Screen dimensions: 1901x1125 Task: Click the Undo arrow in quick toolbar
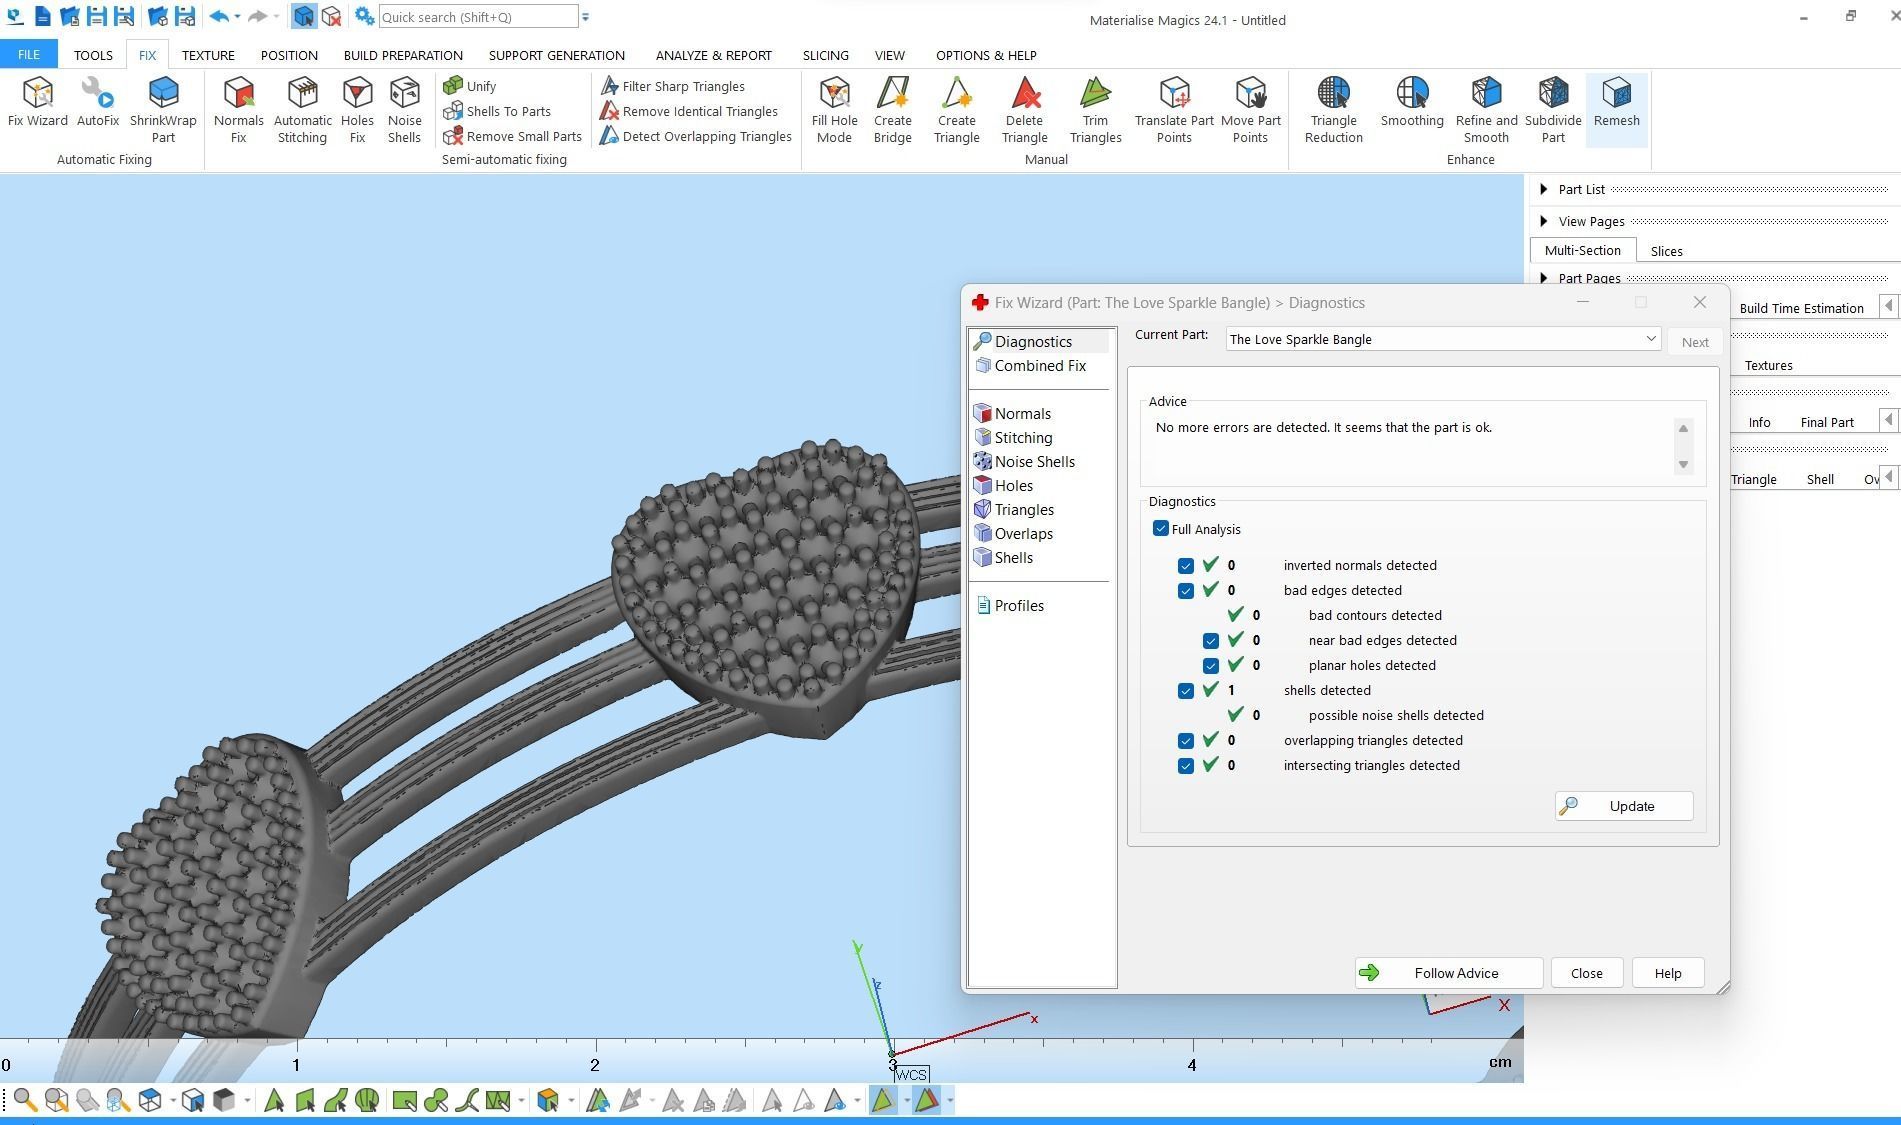point(219,16)
